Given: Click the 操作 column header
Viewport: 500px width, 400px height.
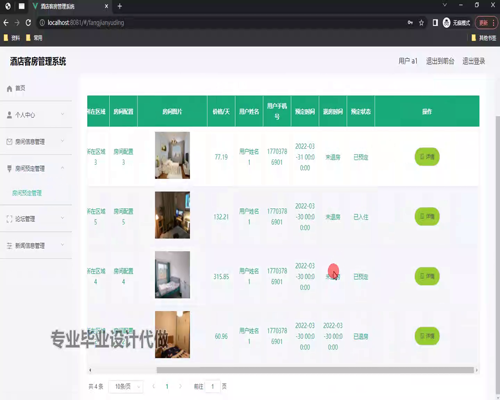Looking at the screenshot, I should point(427,111).
